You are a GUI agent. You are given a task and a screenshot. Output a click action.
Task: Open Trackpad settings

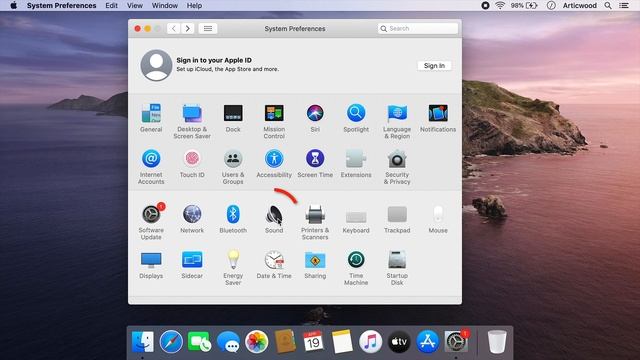click(397, 214)
